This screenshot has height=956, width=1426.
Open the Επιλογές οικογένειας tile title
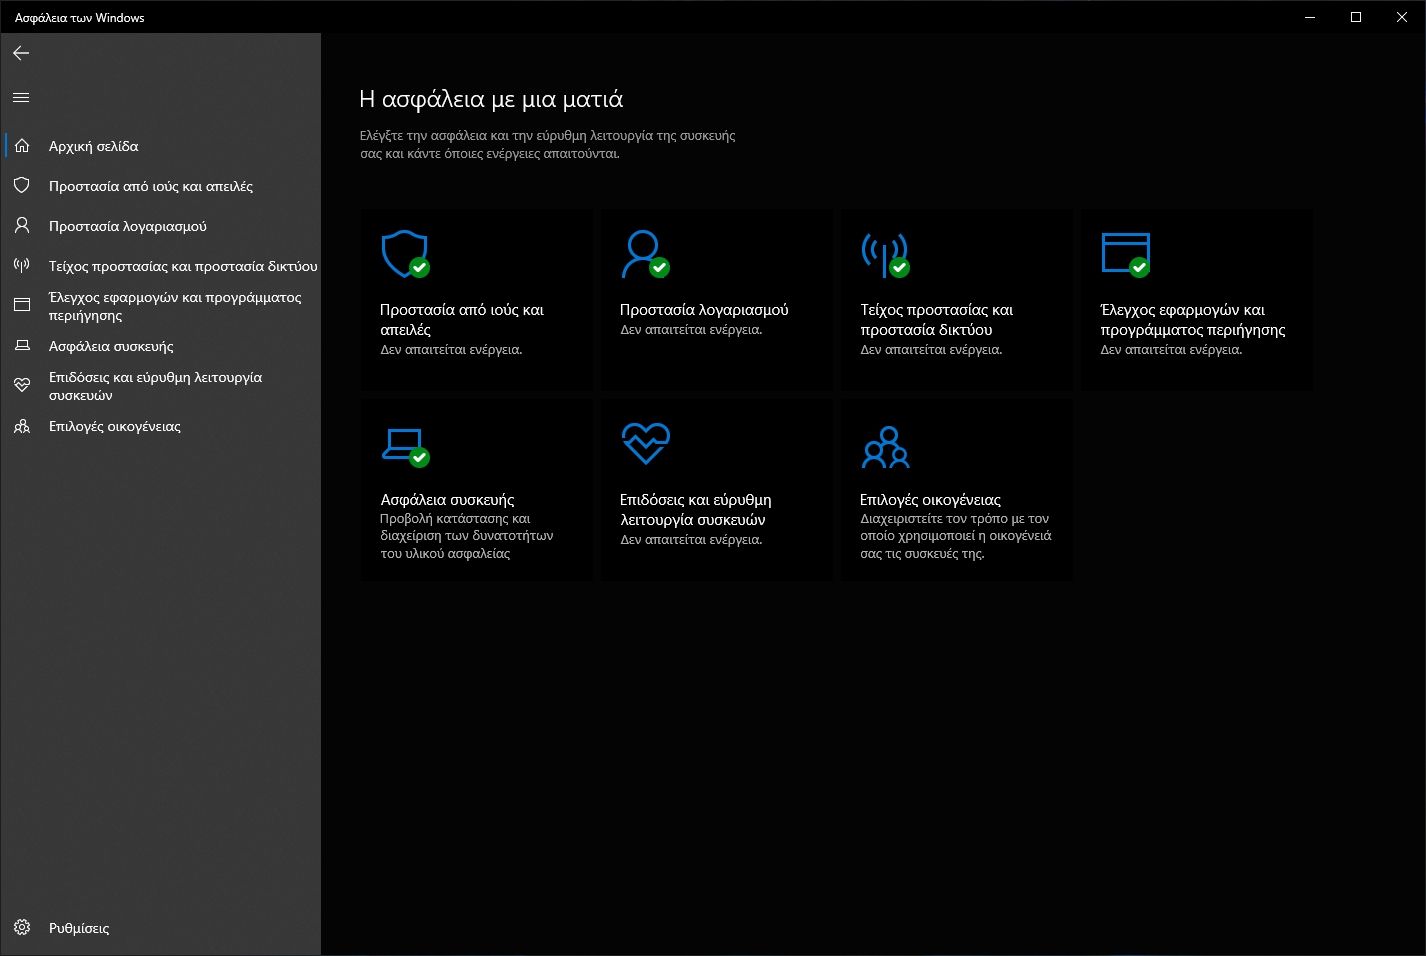pos(930,499)
